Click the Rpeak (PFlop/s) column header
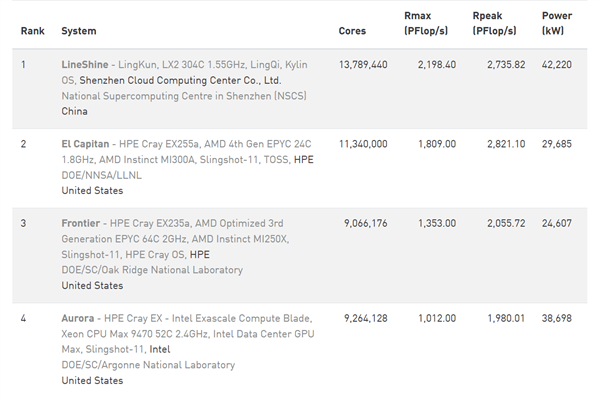The height and width of the screenshot is (398, 600). [x=494, y=23]
